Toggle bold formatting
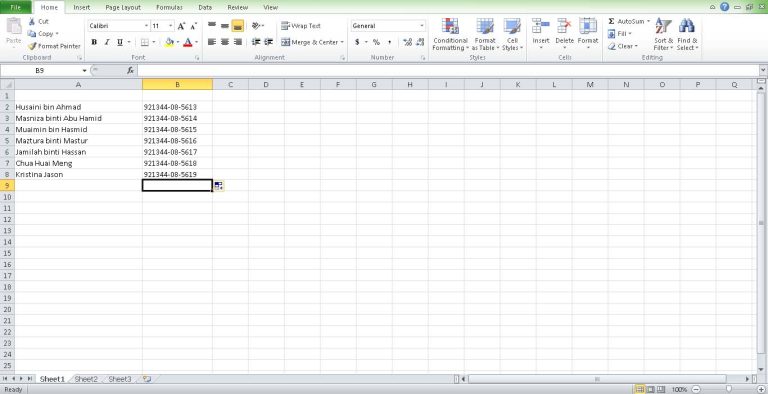 tap(94, 42)
